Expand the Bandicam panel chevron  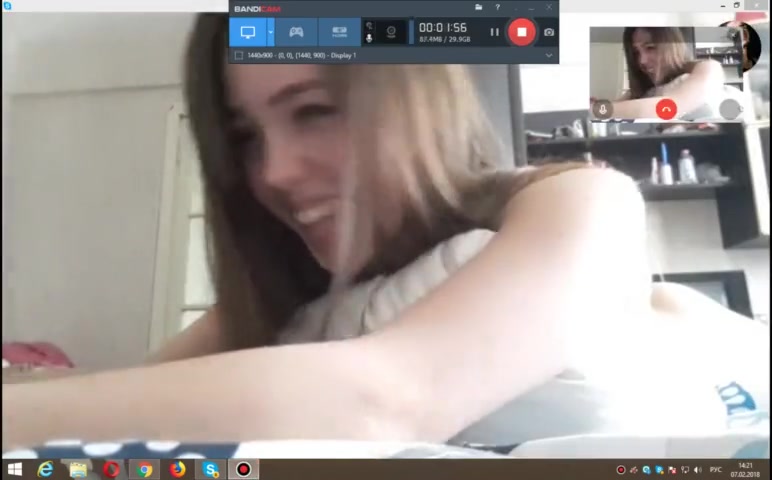click(x=548, y=55)
